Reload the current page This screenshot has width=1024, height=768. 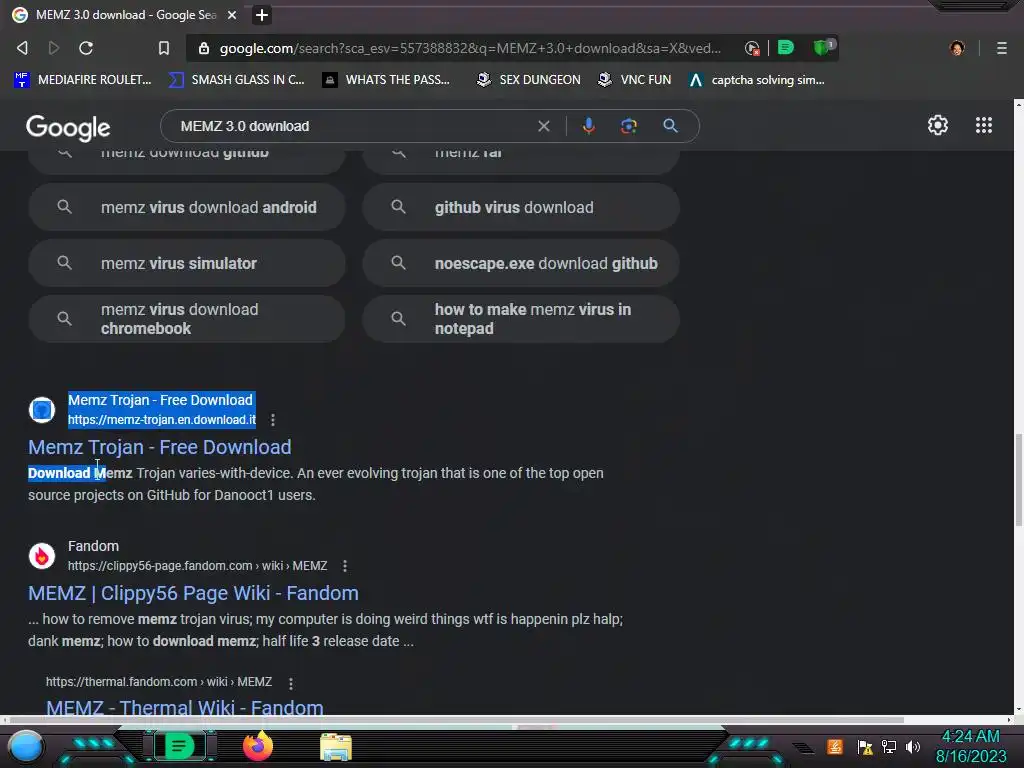(86, 48)
